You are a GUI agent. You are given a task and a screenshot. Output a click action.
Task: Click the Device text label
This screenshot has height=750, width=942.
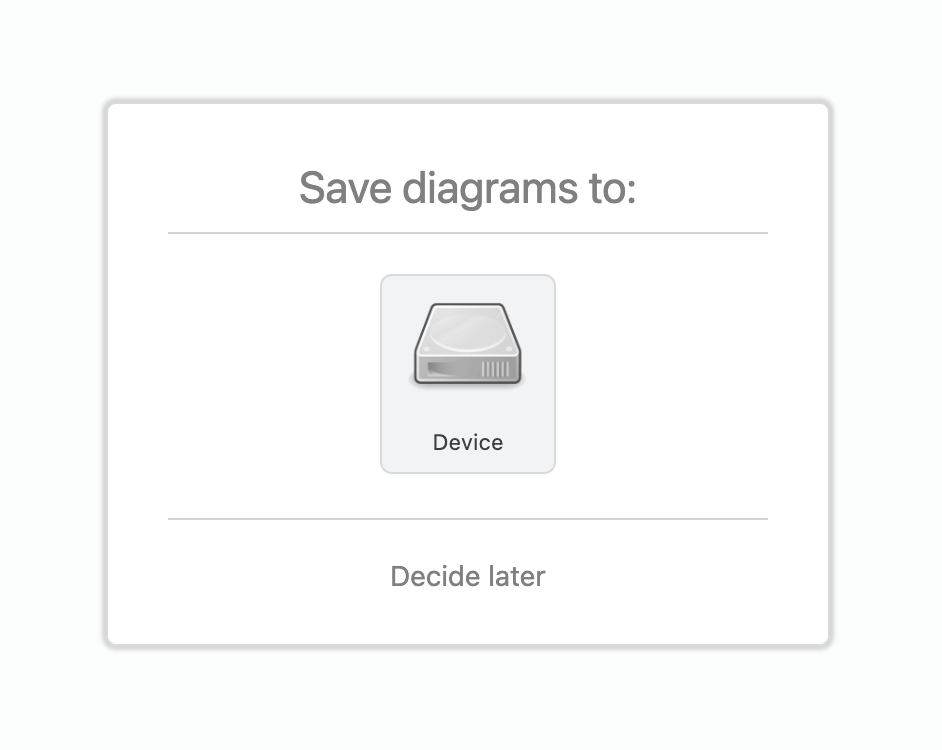pos(468,442)
